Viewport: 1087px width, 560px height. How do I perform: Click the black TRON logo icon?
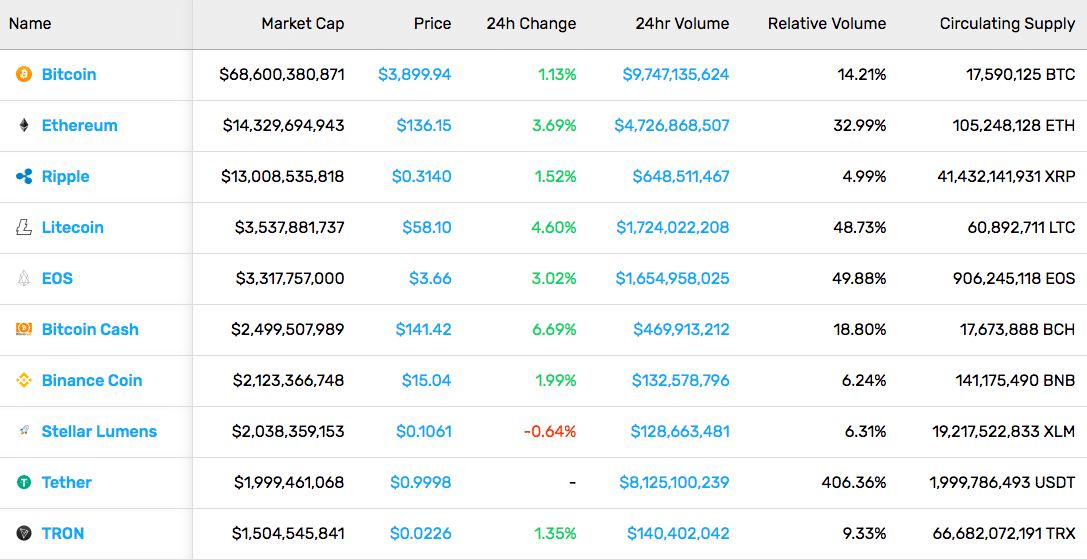24,533
